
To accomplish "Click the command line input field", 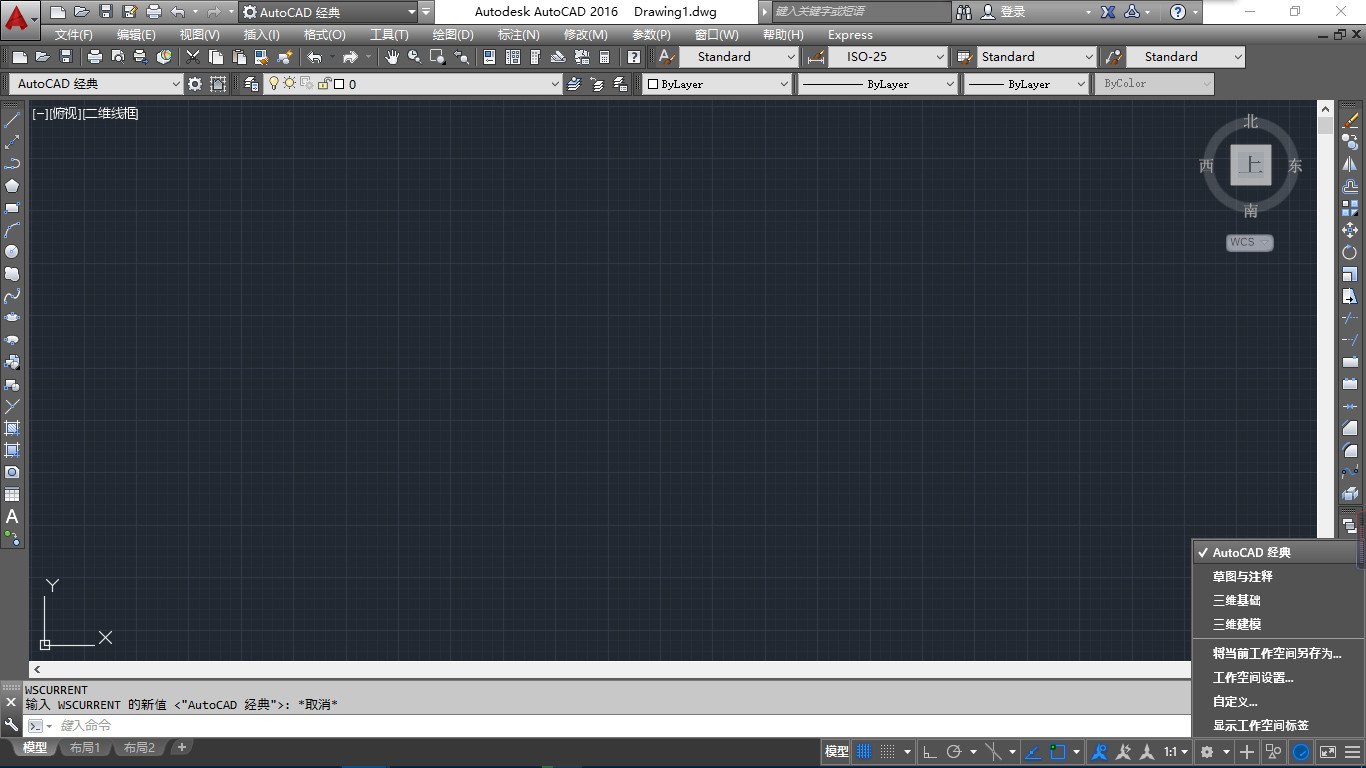I will (x=700, y=726).
